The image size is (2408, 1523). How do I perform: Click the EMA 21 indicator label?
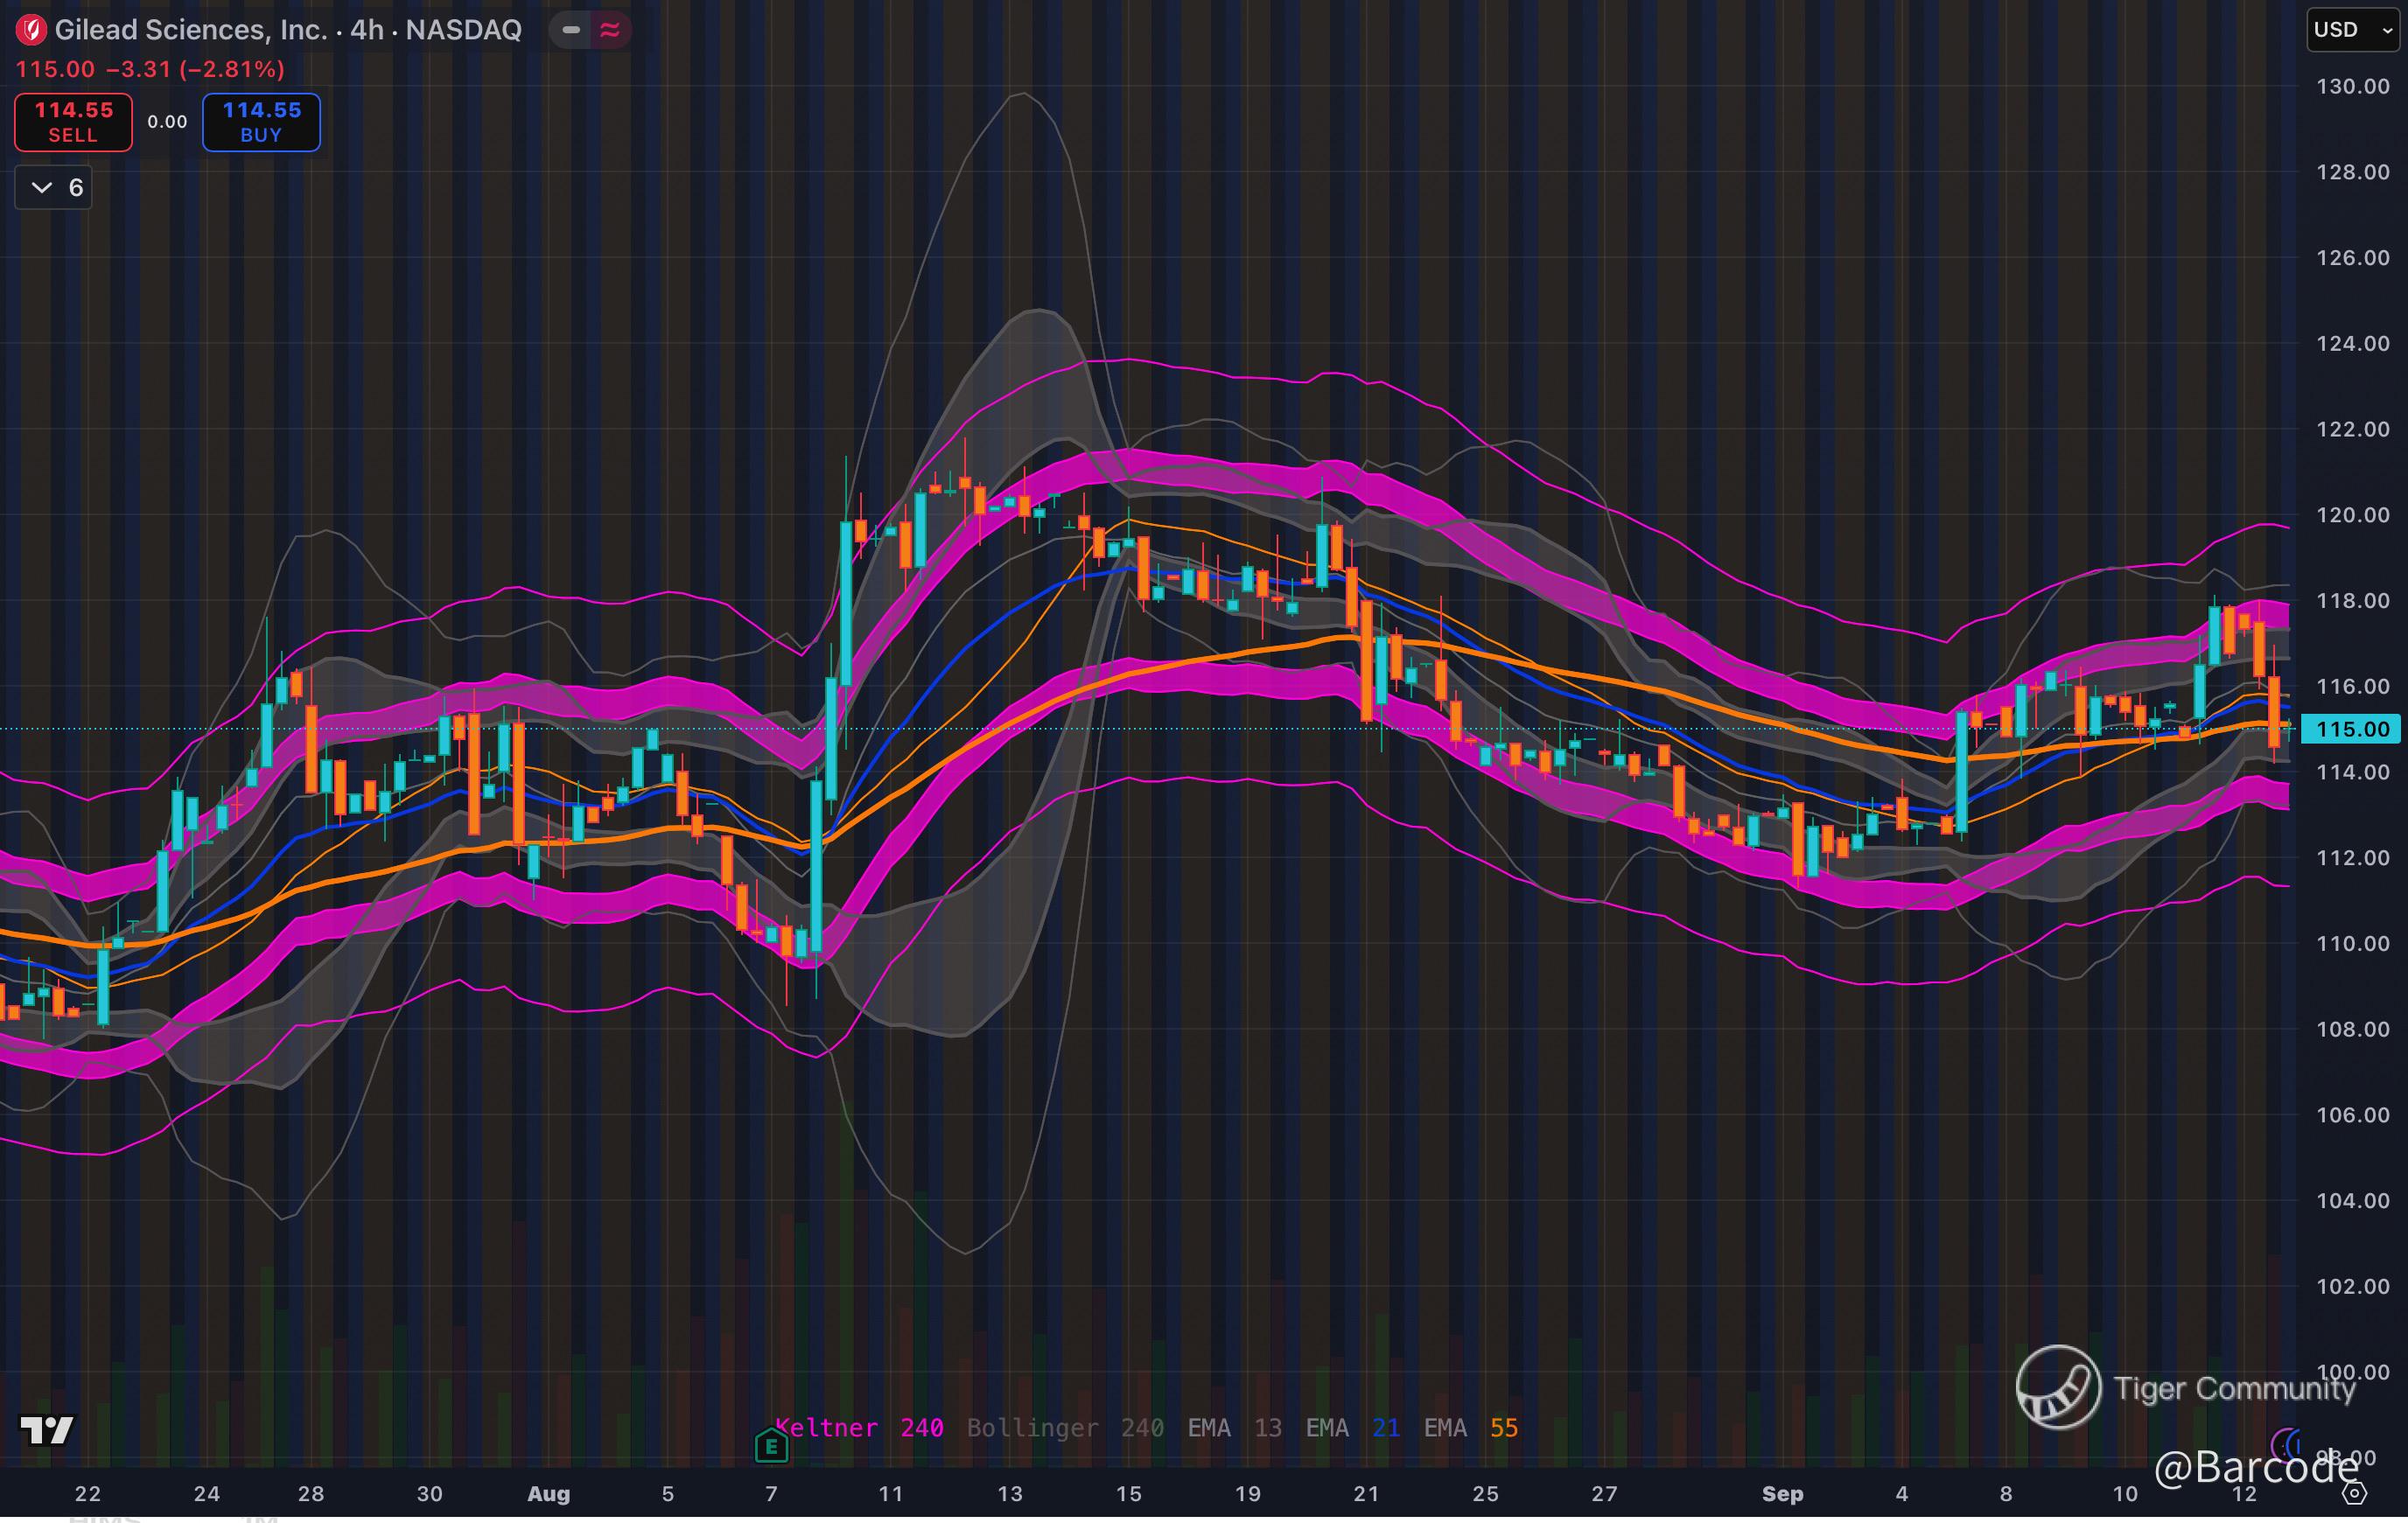tap(1351, 1428)
